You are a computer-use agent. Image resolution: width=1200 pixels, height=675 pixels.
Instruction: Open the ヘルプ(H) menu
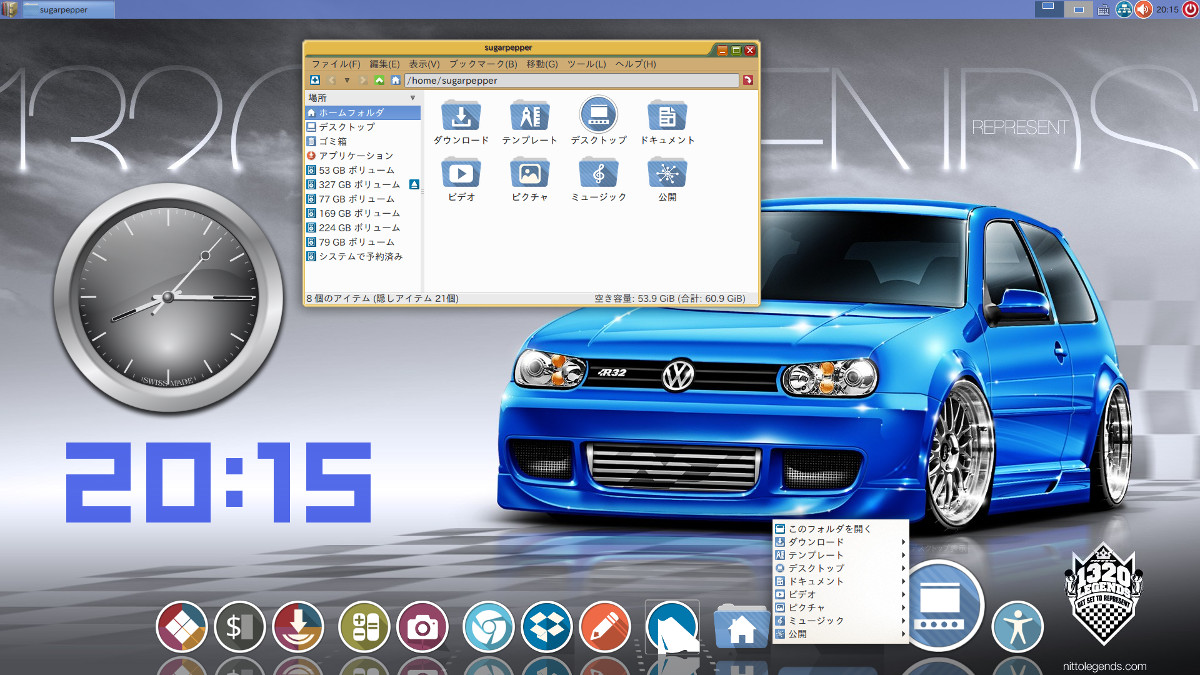(636, 64)
